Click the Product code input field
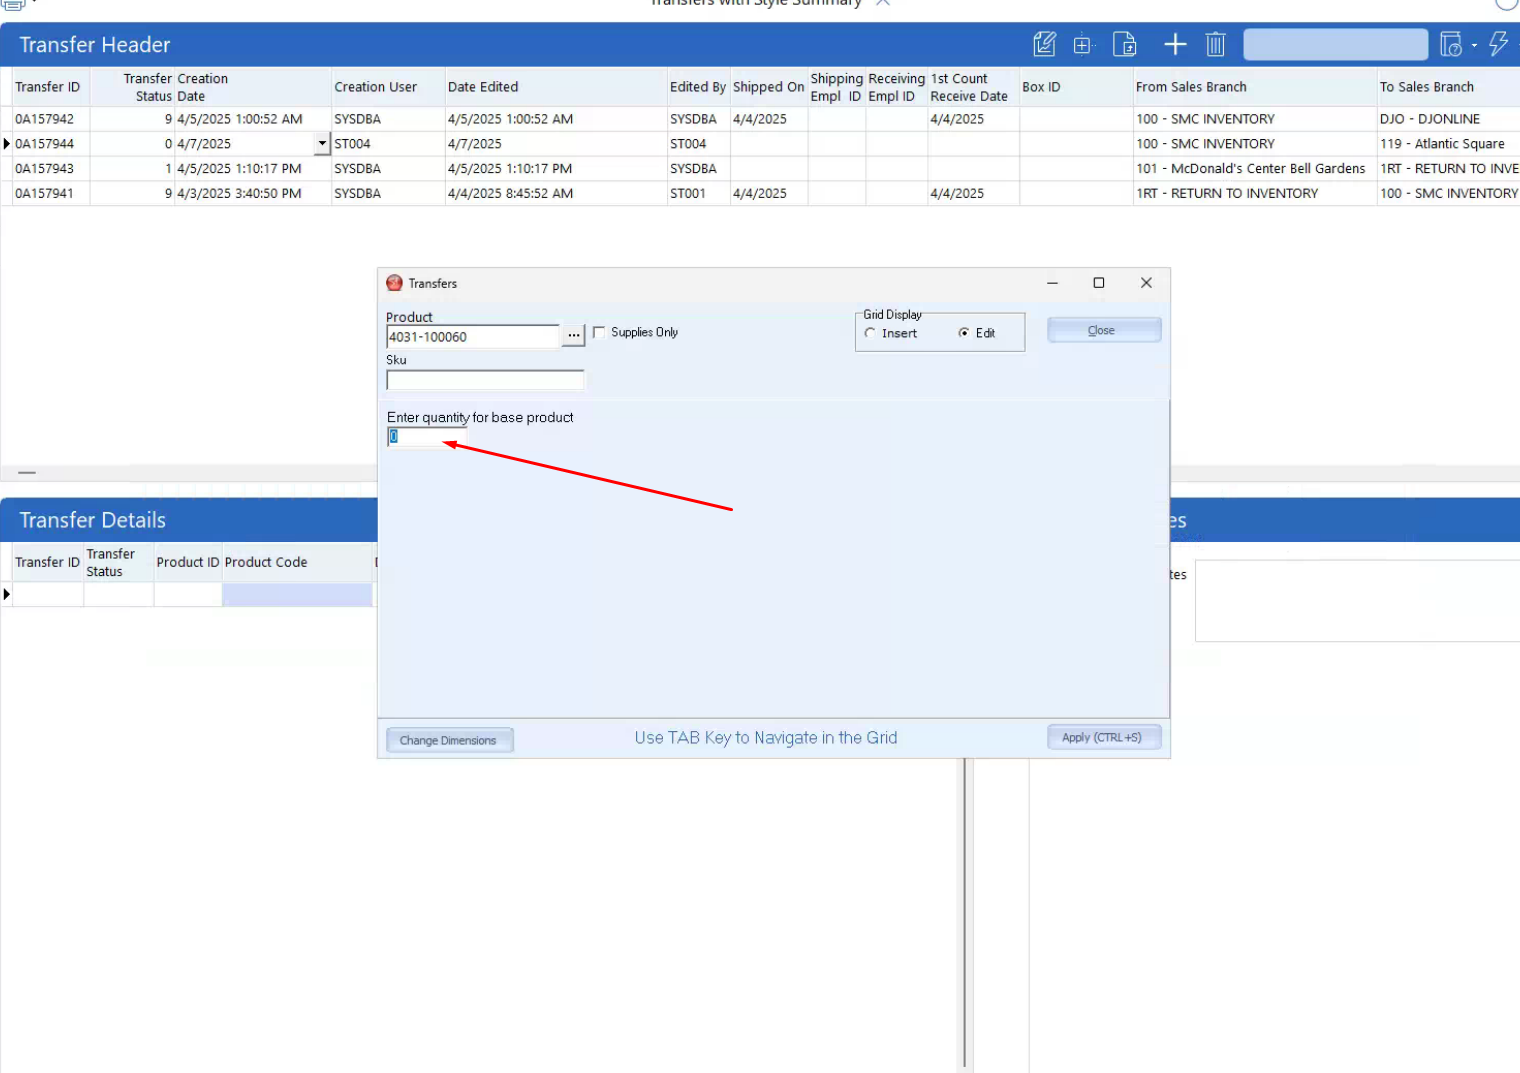Screen dimensions: 1520x1073 pos(473,336)
